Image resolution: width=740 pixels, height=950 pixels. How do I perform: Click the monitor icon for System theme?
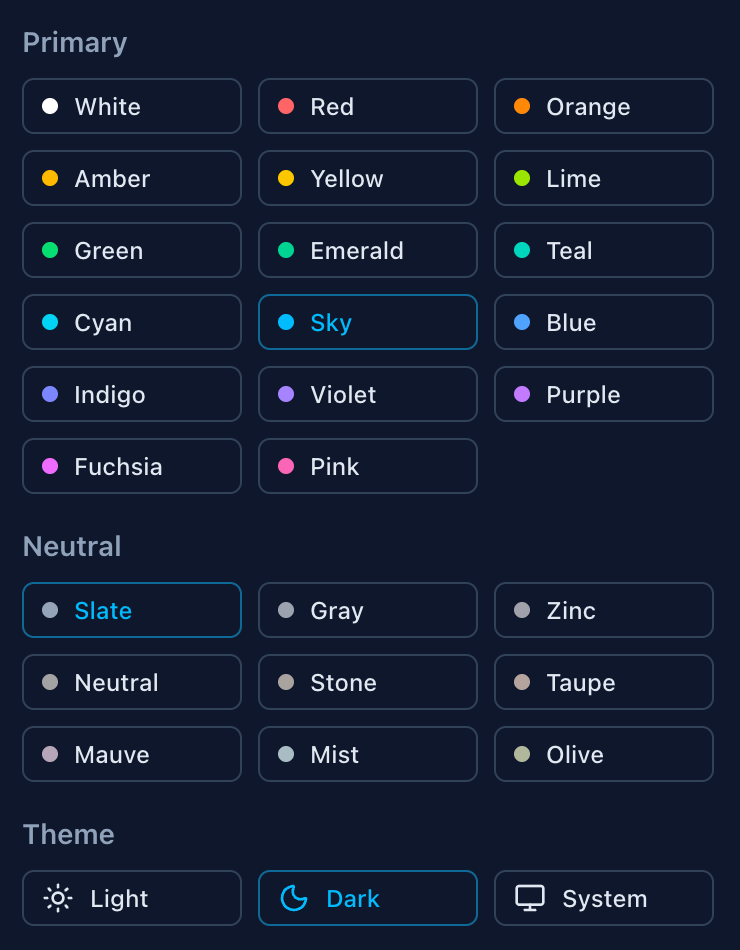point(530,898)
